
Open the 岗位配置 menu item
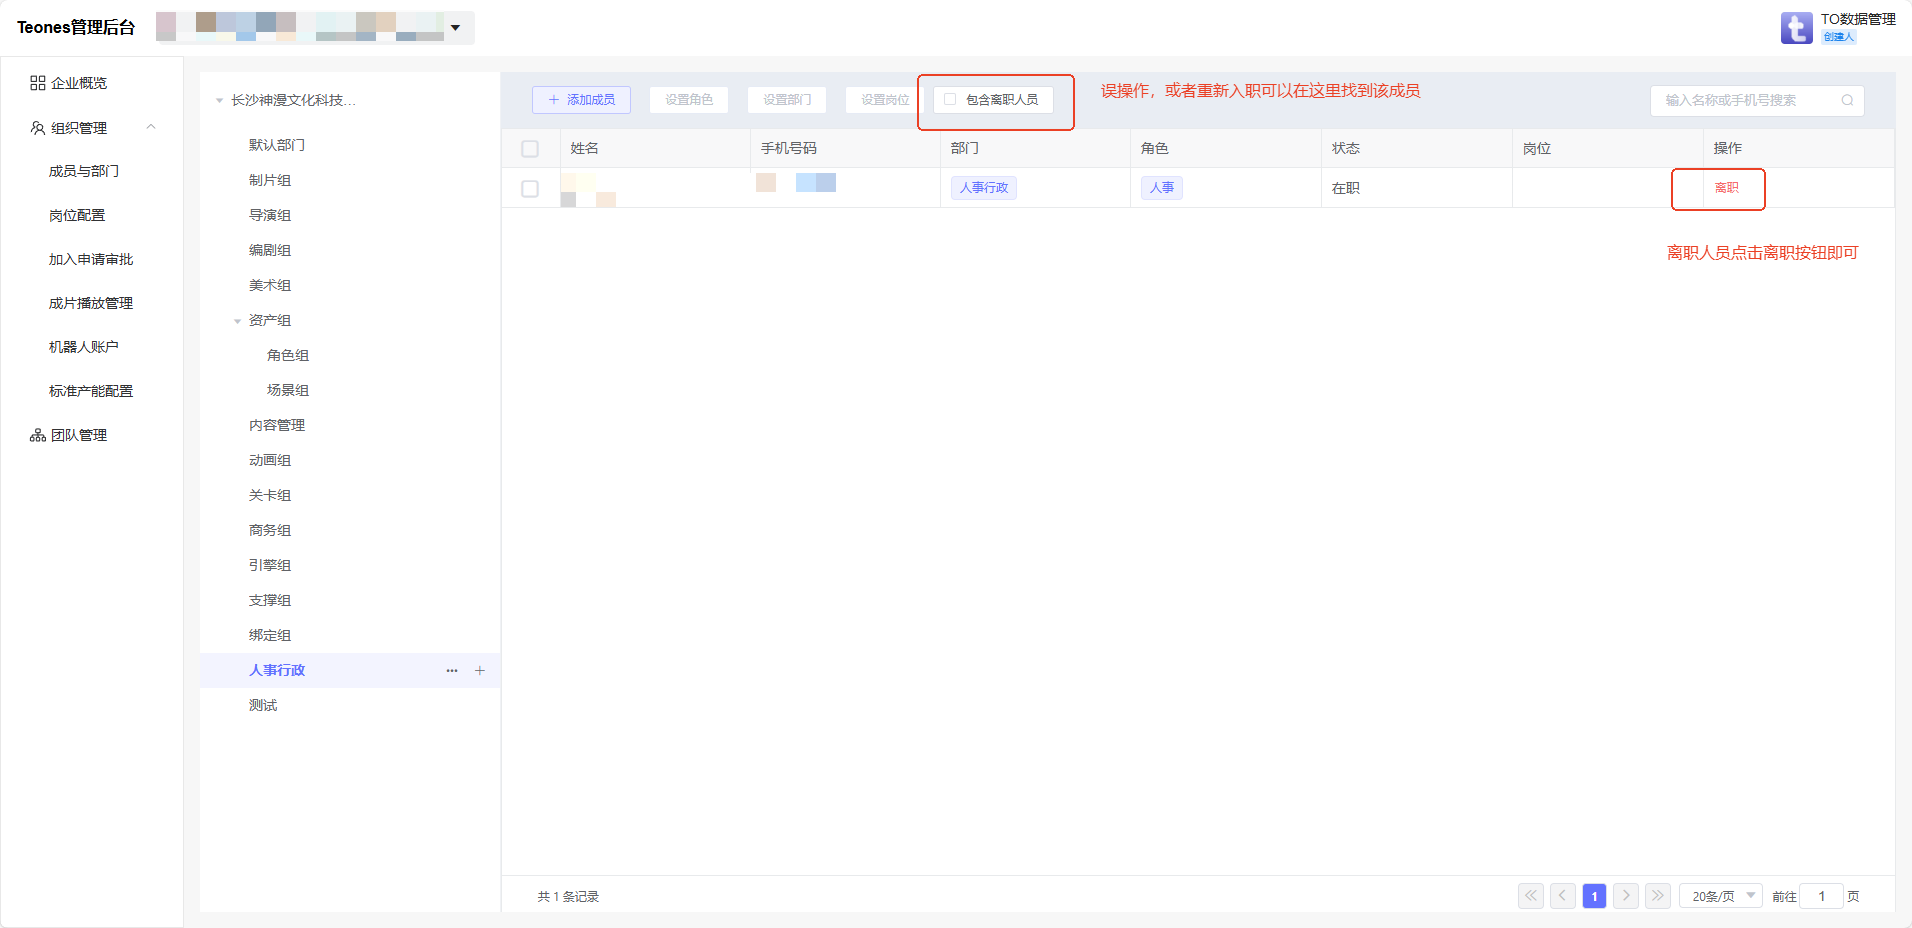[77, 215]
